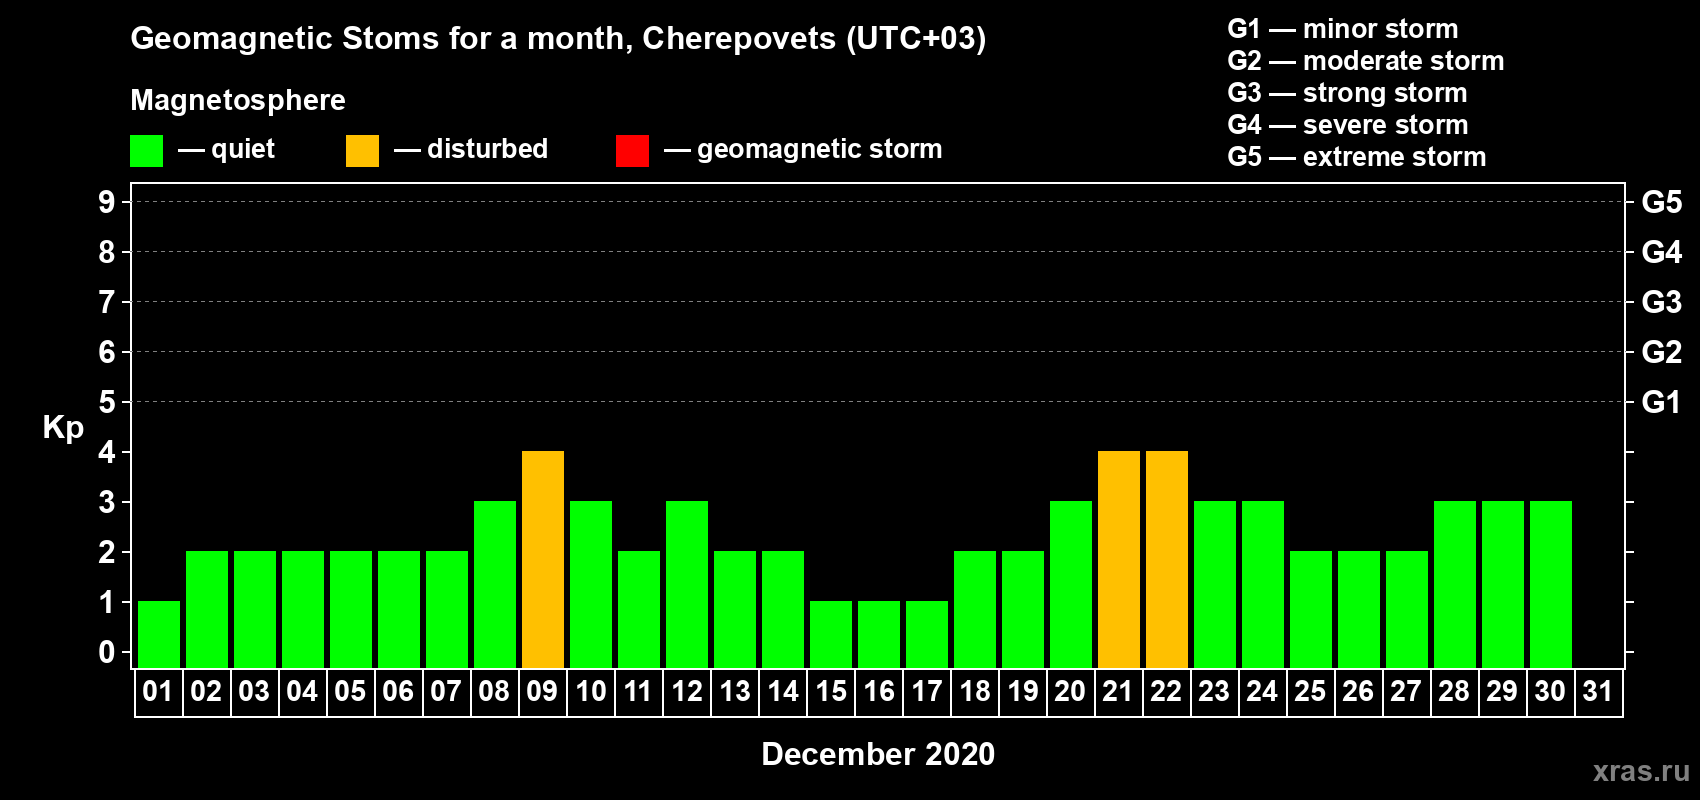Click the G2 — moderate storm legend line
Image resolution: width=1700 pixels, height=800 pixels.
click(1366, 61)
